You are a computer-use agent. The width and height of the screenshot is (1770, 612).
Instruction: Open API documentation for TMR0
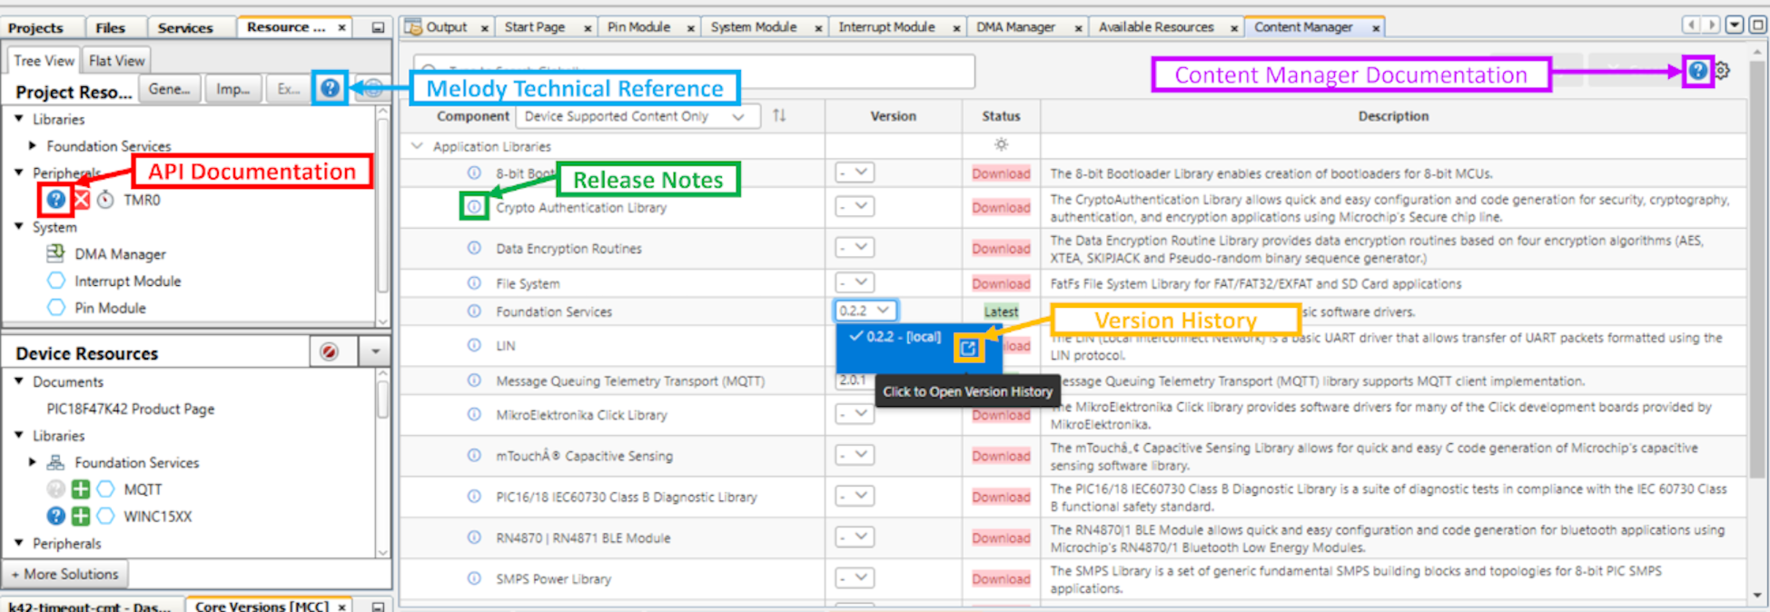coord(56,200)
